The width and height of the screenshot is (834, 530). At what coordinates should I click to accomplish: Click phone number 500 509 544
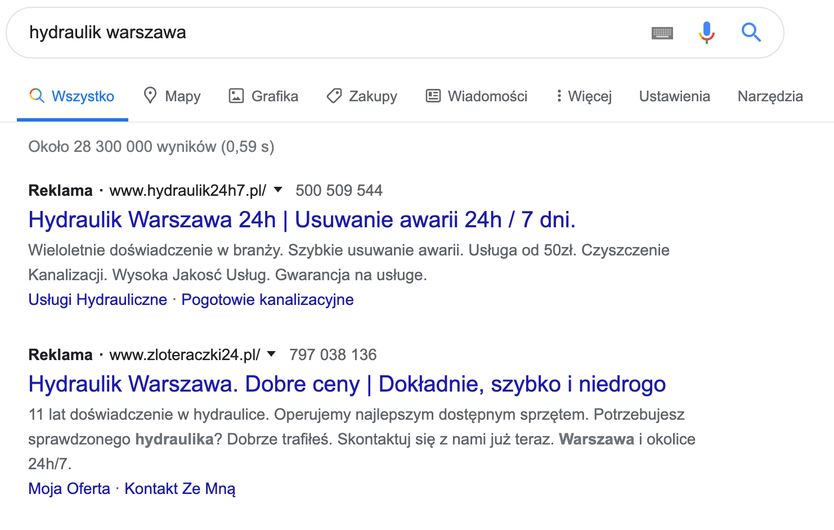pyautogui.click(x=339, y=191)
